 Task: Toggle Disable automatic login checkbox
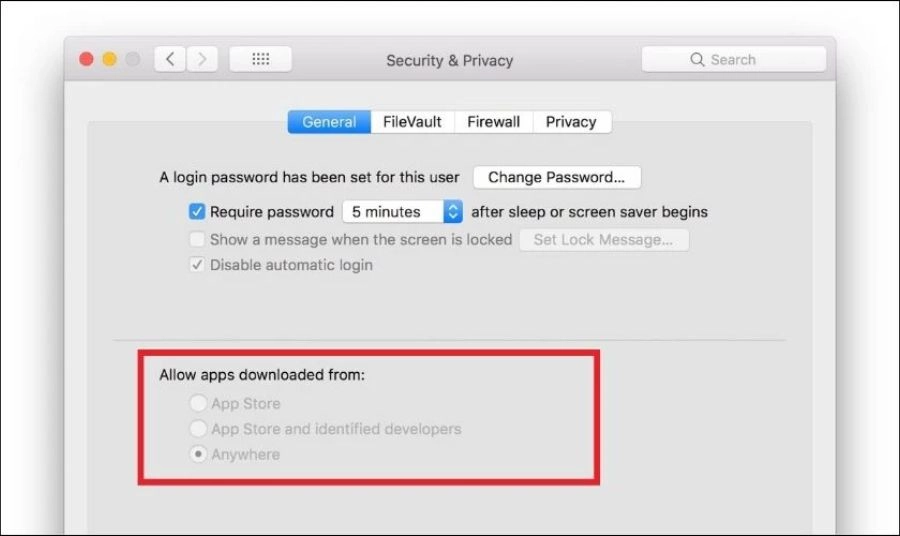pos(197,265)
